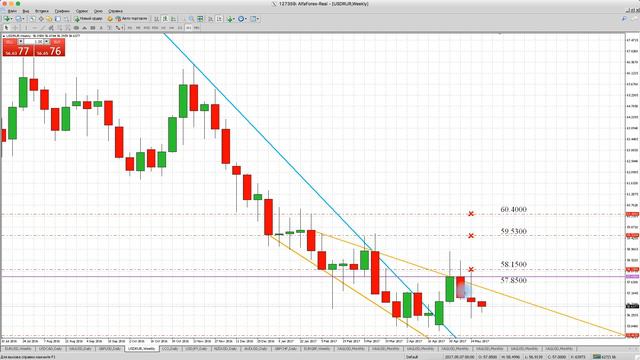This screenshot has height=360, width=640.
Task: Switch timeframe to M30
Action: [x=155, y=28]
